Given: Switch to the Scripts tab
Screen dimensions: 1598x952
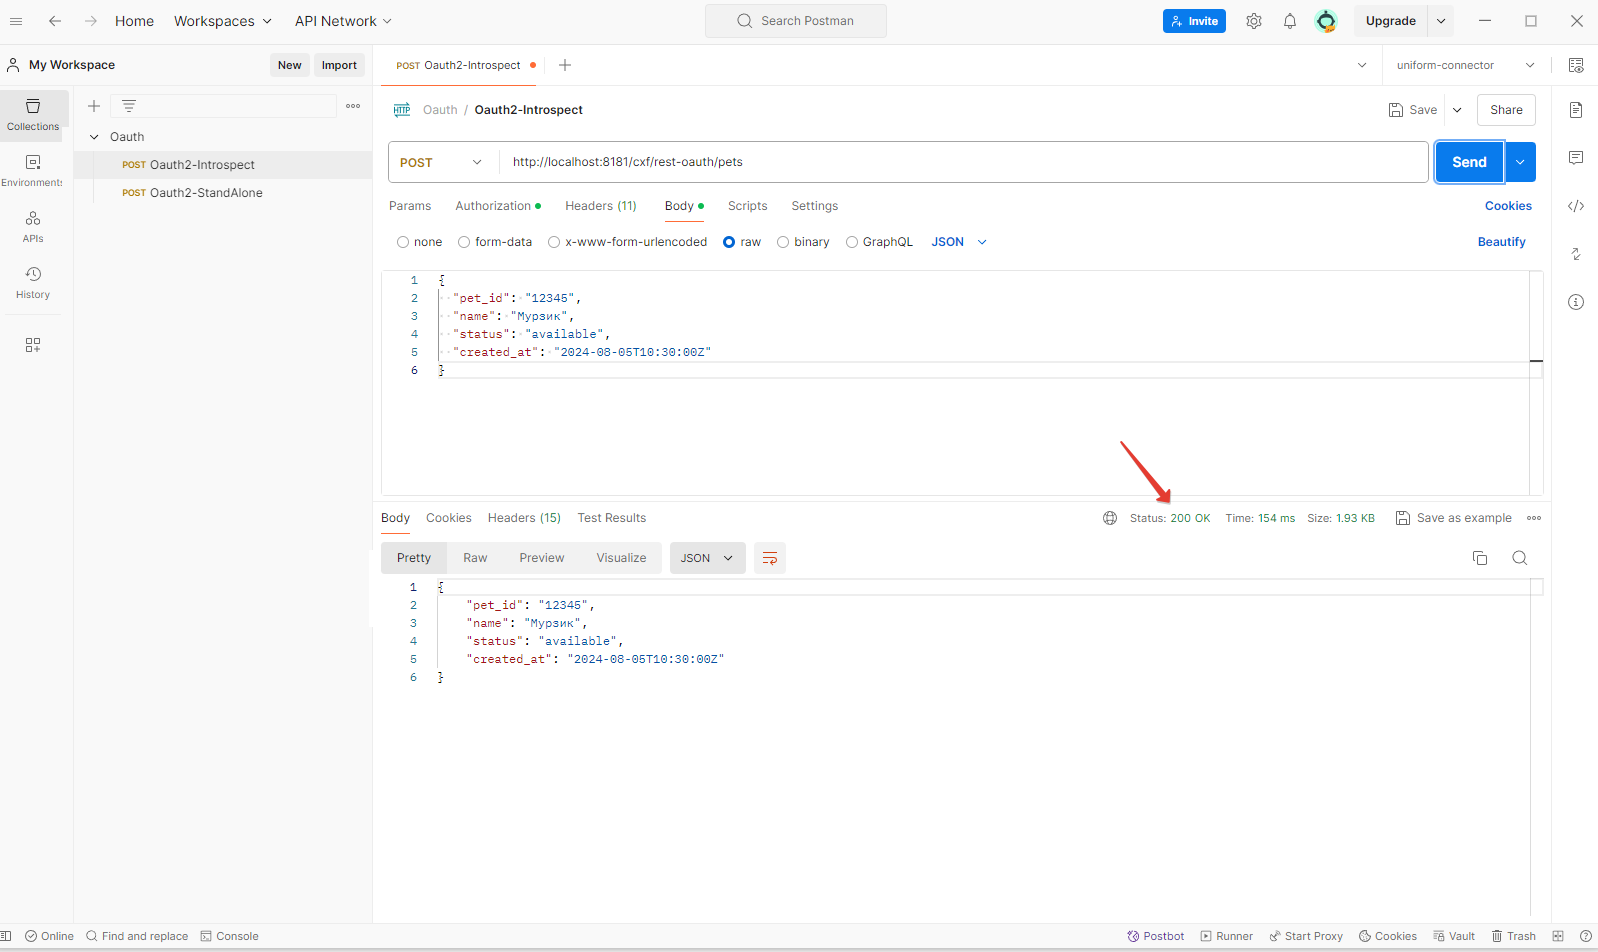Looking at the screenshot, I should tap(748, 206).
